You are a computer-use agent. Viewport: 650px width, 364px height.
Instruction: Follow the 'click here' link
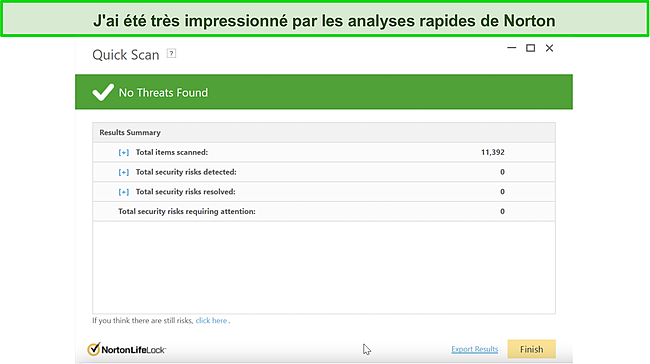click(211, 320)
